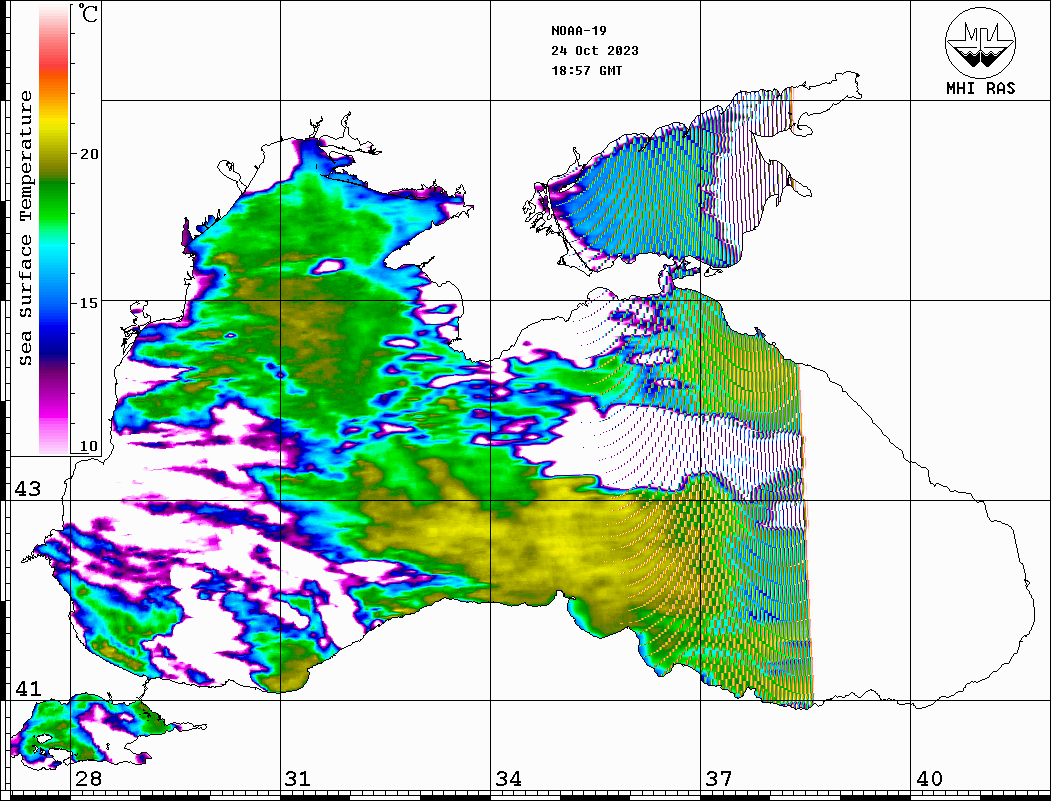The height and width of the screenshot is (801, 1051).
Task: Click the °C unit label
Action: point(88,13)
